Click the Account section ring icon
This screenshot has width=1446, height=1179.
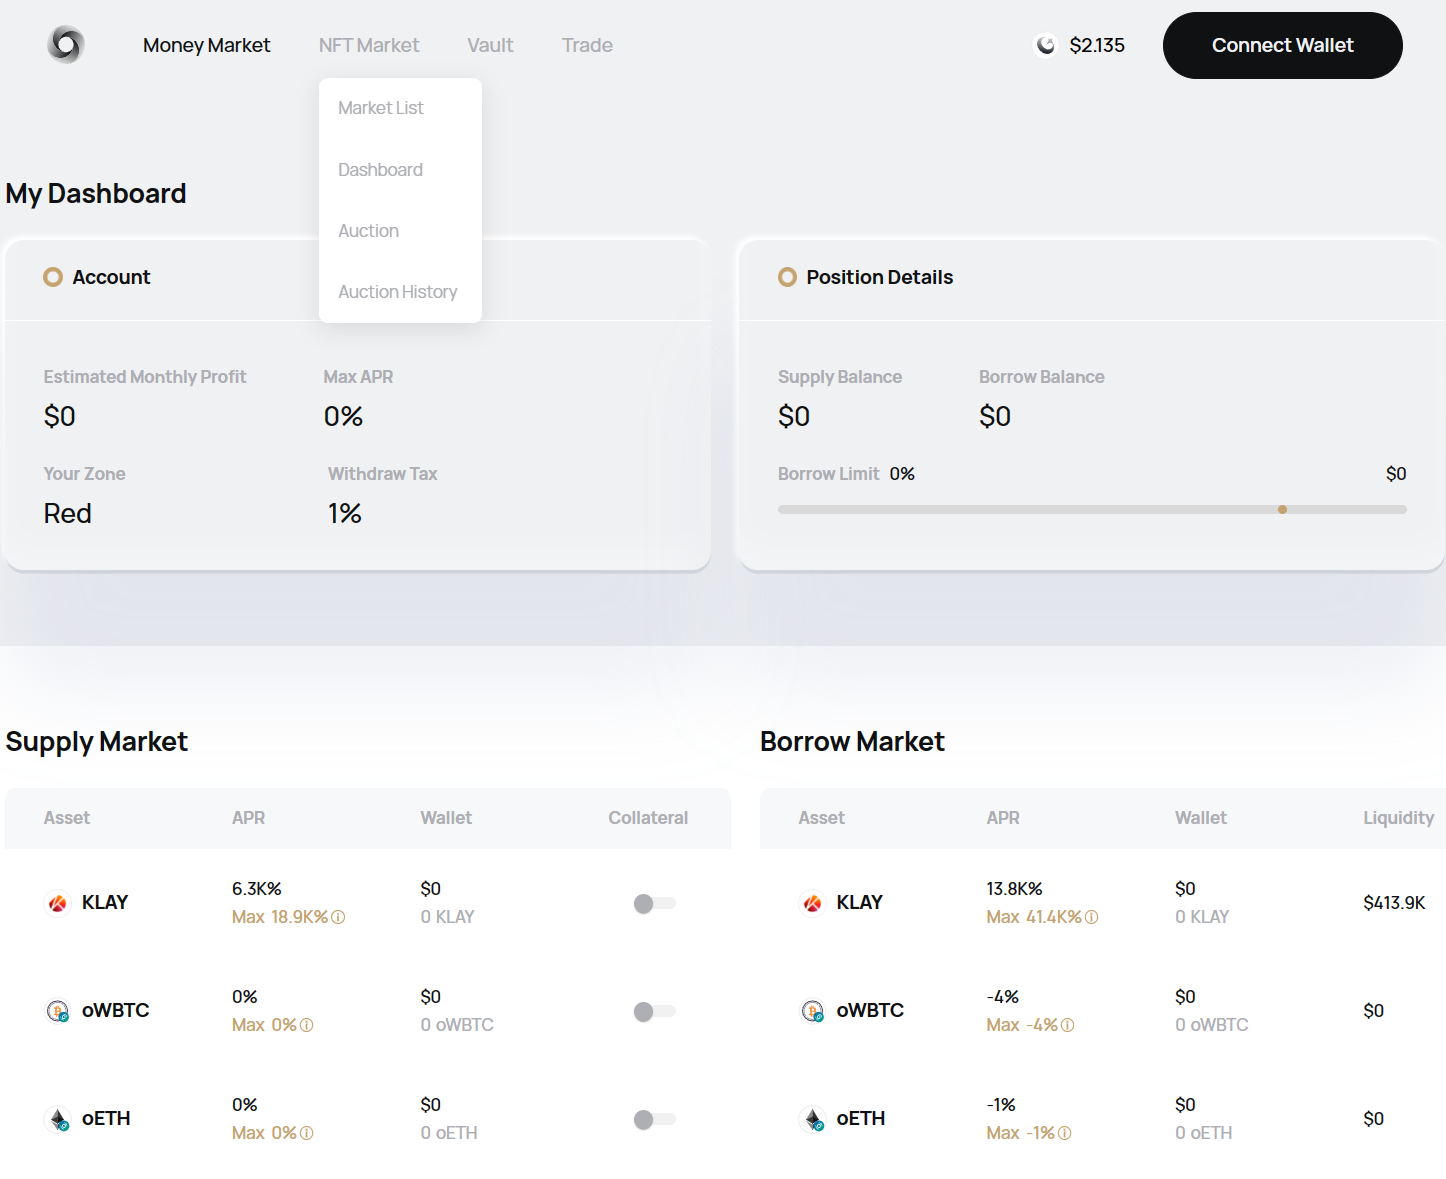[53, 277]
